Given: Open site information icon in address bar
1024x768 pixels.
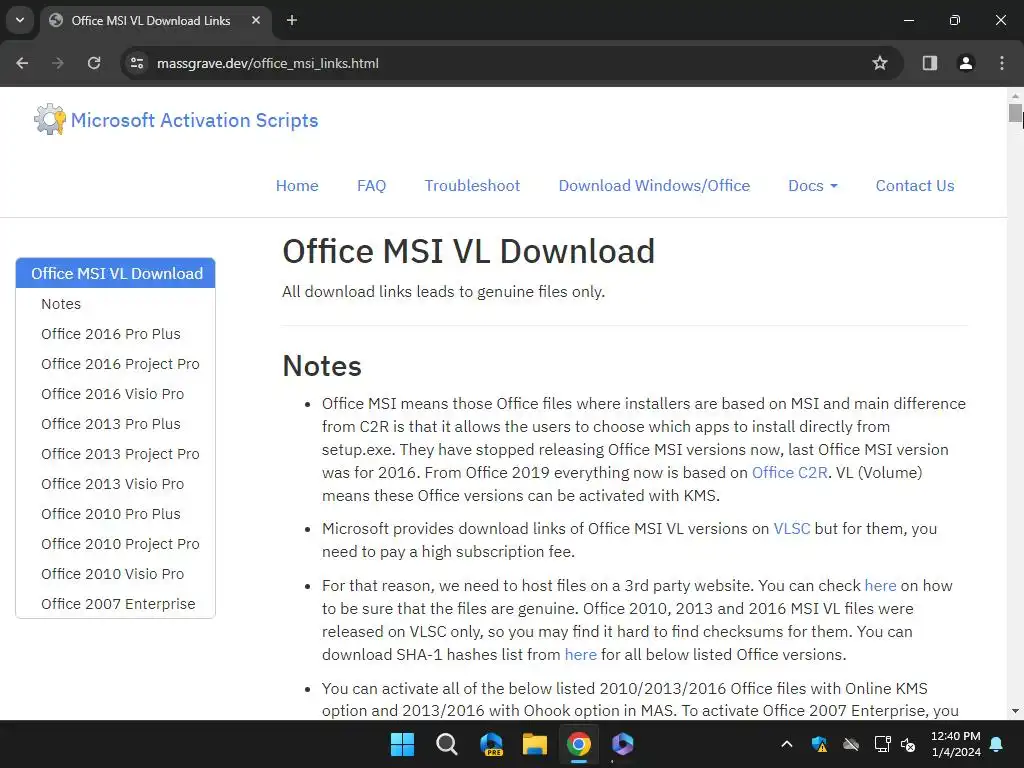Looking at the screenshot, I should 137,63.
